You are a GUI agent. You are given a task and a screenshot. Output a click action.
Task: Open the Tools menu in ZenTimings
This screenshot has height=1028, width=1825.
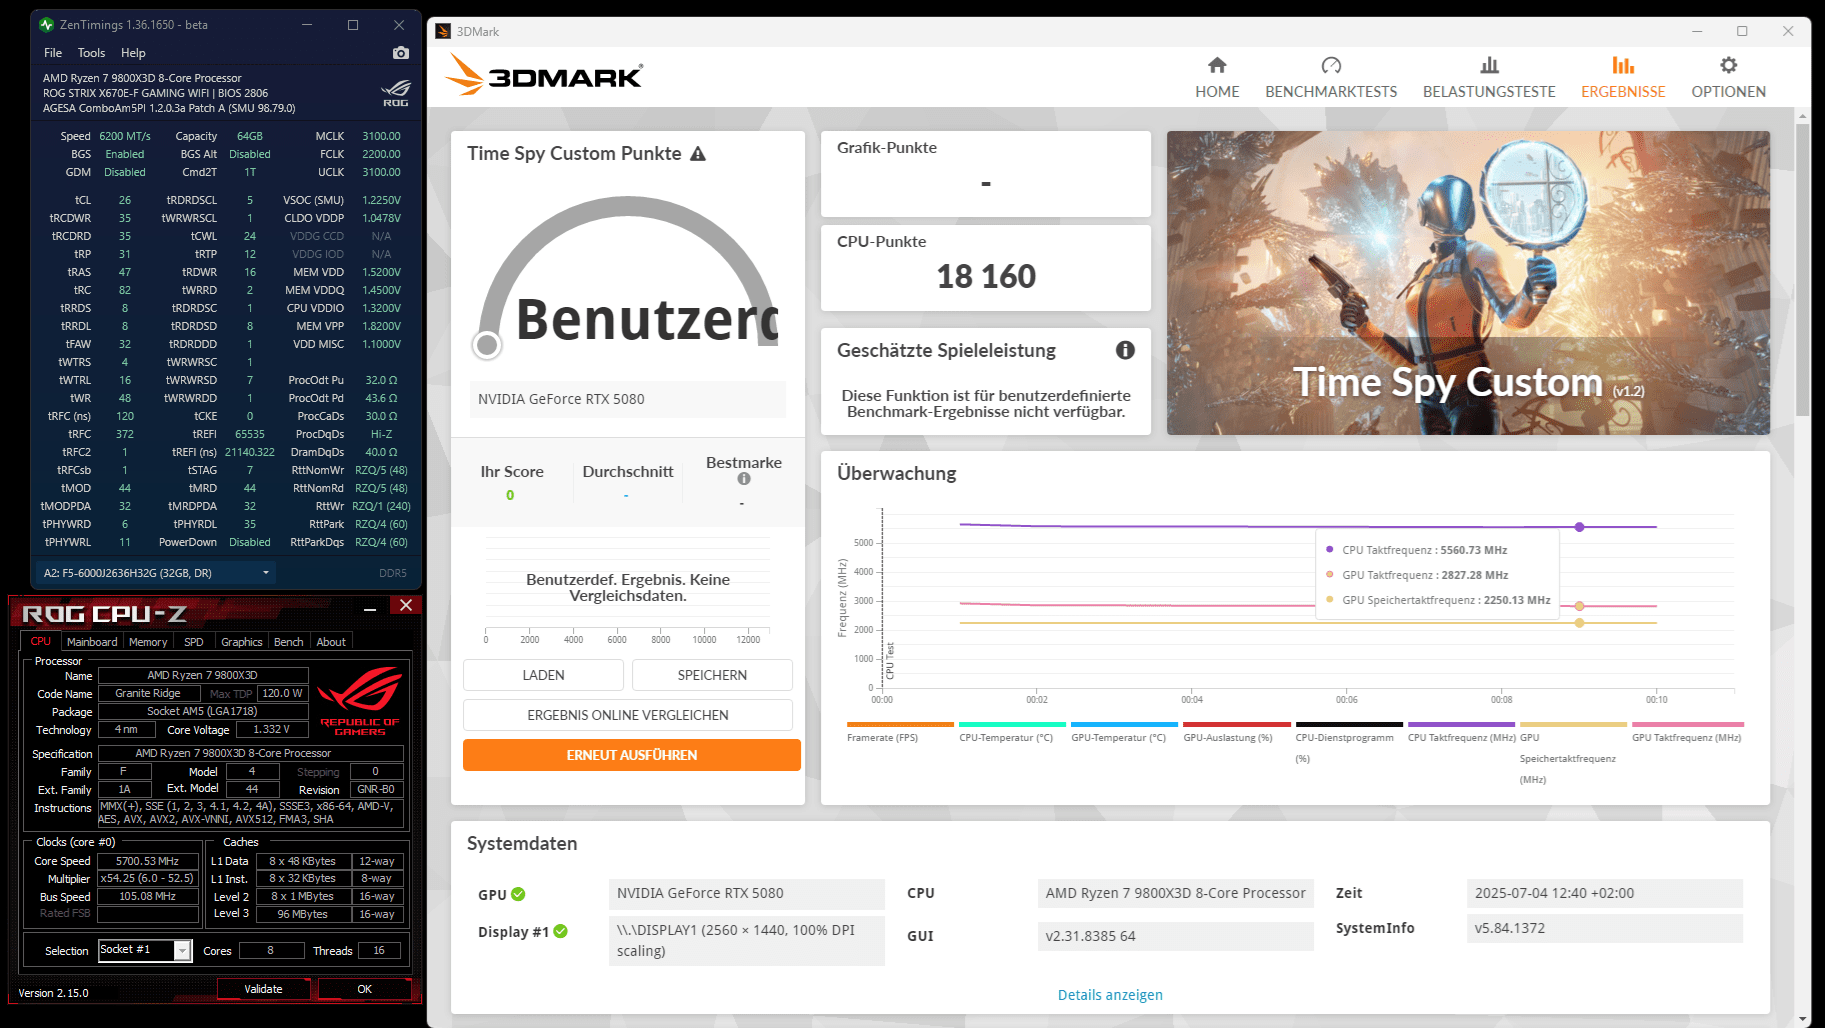click(x=91, y=53)
